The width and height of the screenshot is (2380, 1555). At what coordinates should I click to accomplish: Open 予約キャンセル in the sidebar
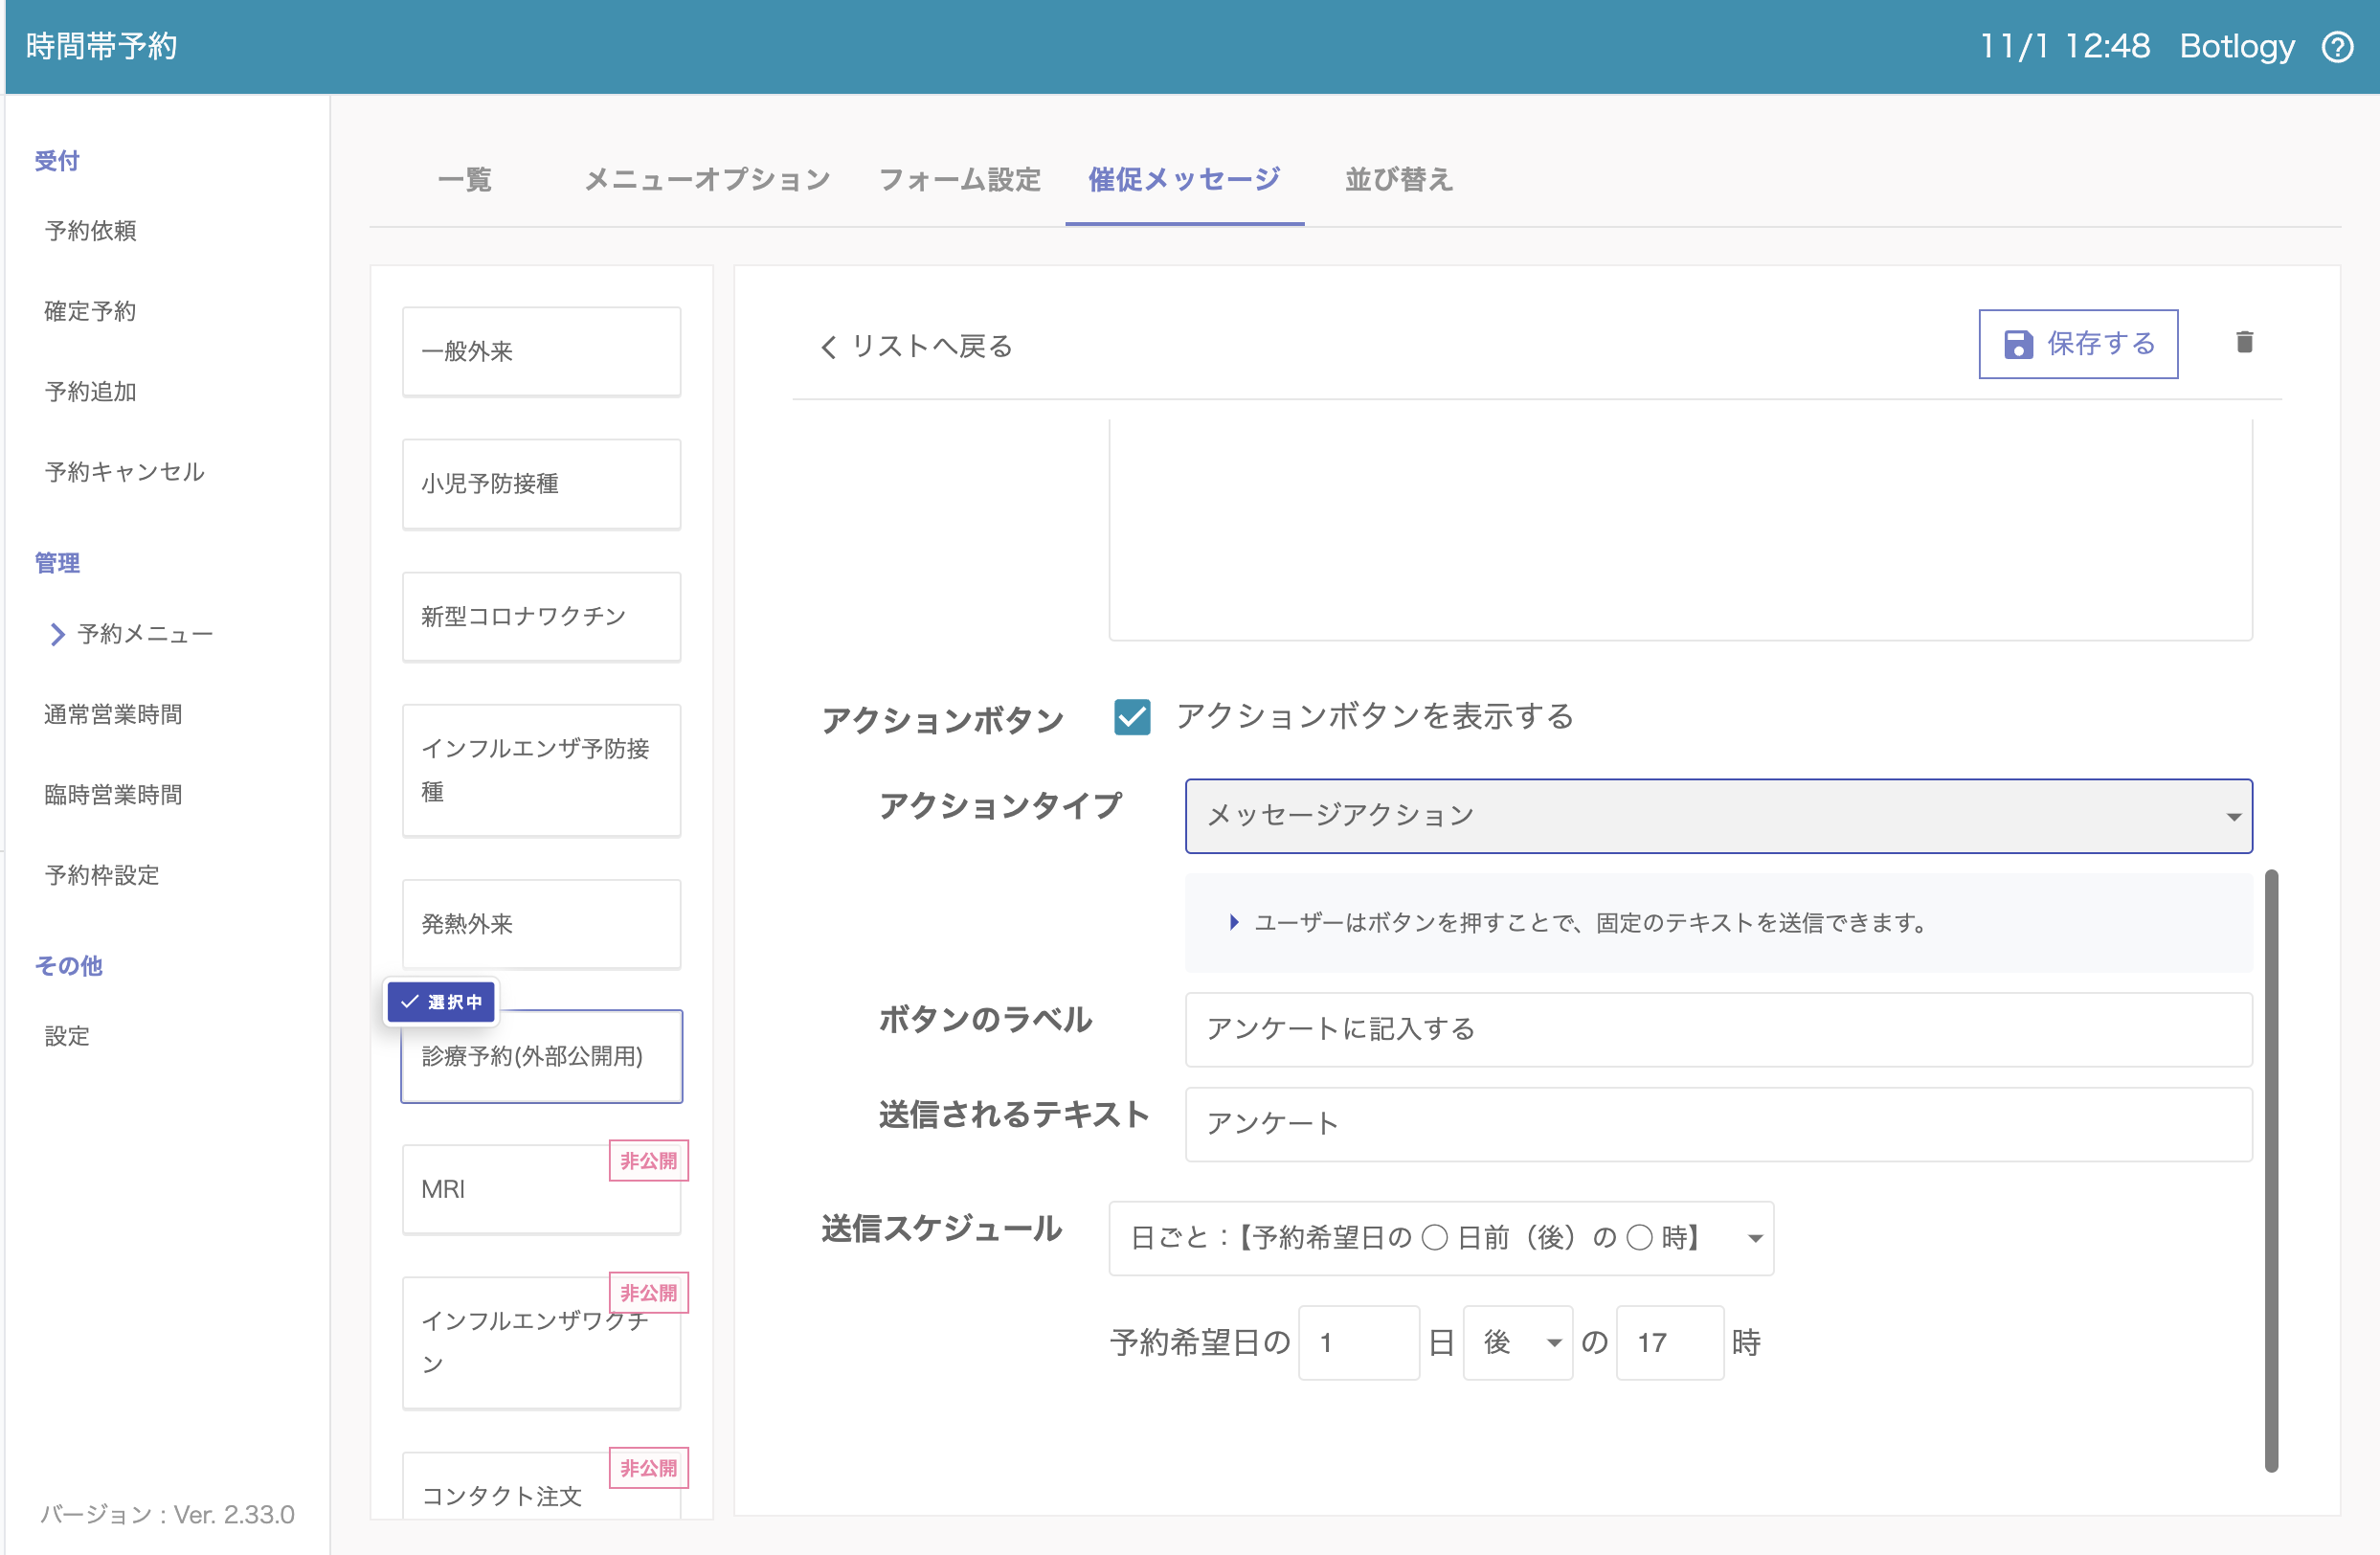[124, 472]
